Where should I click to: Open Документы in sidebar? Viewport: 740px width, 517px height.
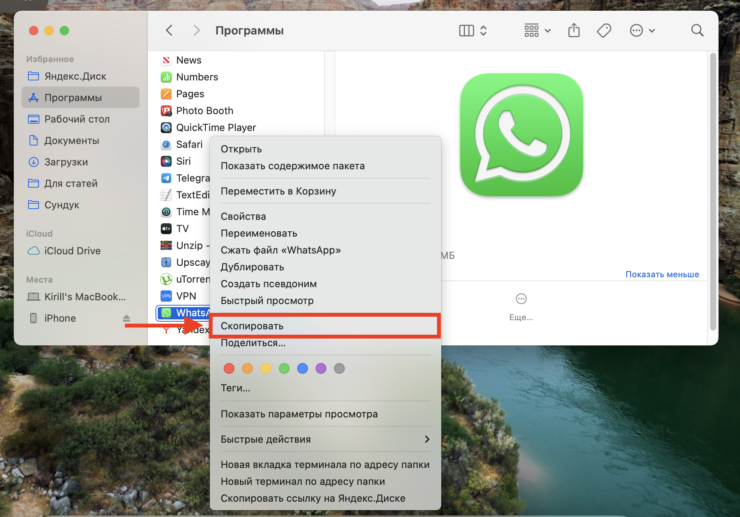coord(80,140)
